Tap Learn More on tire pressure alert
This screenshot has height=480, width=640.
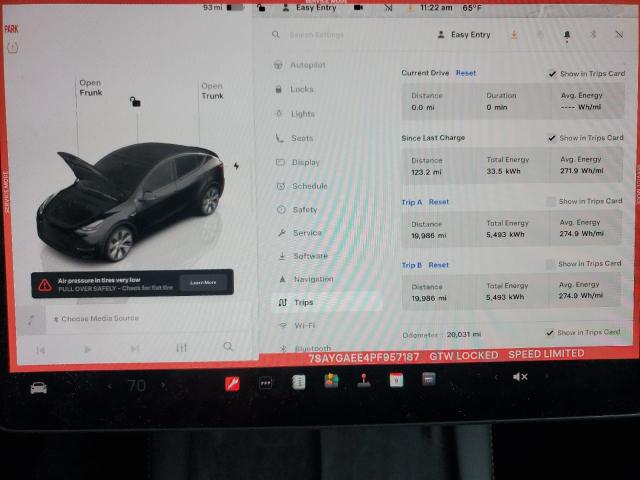click(203, 282)
